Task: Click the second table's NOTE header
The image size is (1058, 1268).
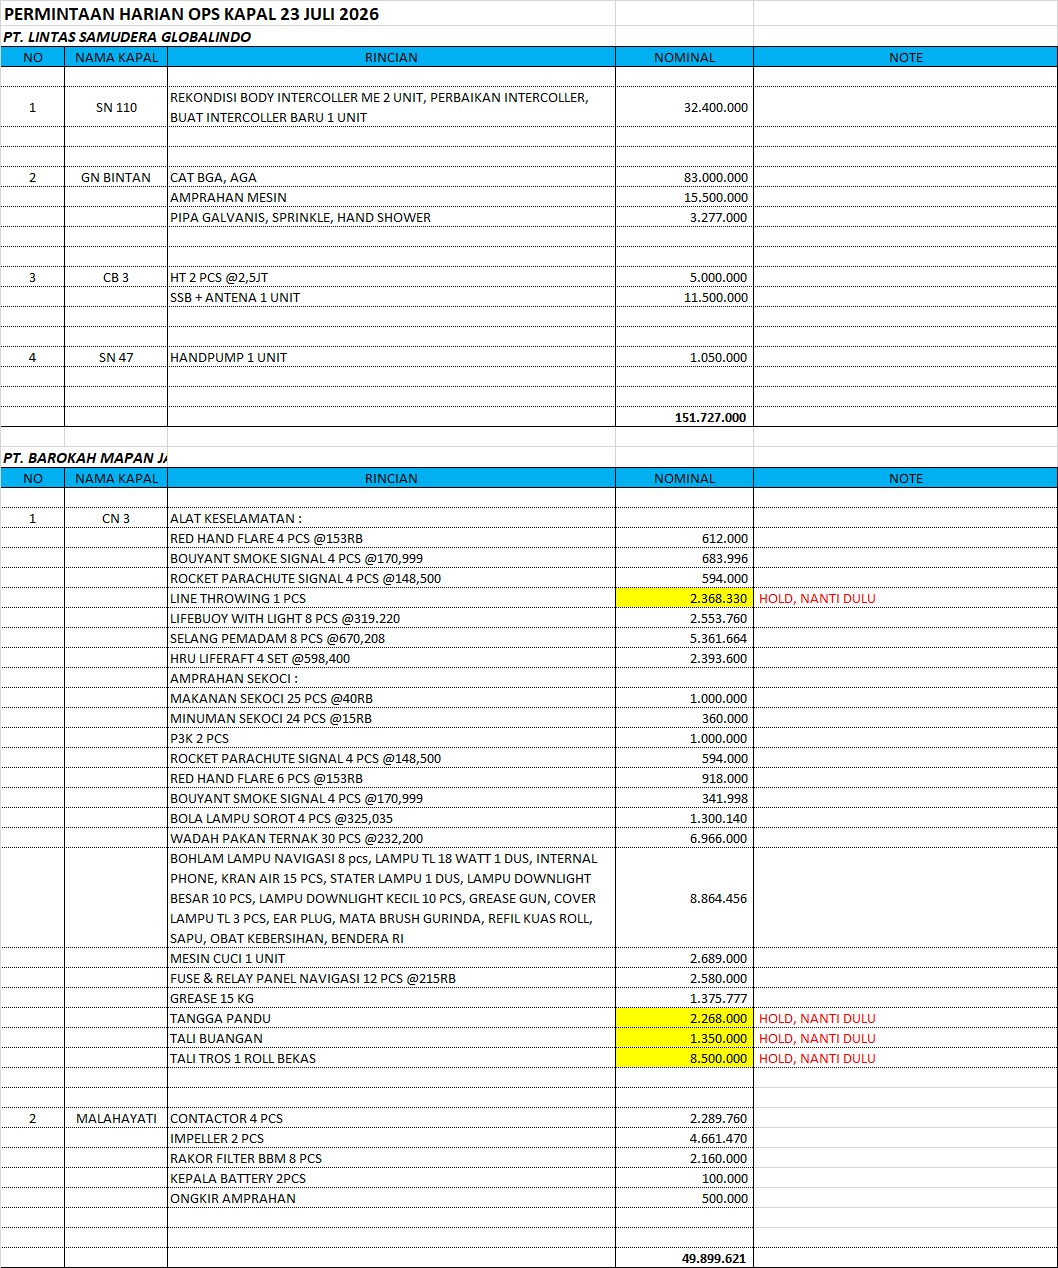Action: pyautogui.click(x=905, y=478)
